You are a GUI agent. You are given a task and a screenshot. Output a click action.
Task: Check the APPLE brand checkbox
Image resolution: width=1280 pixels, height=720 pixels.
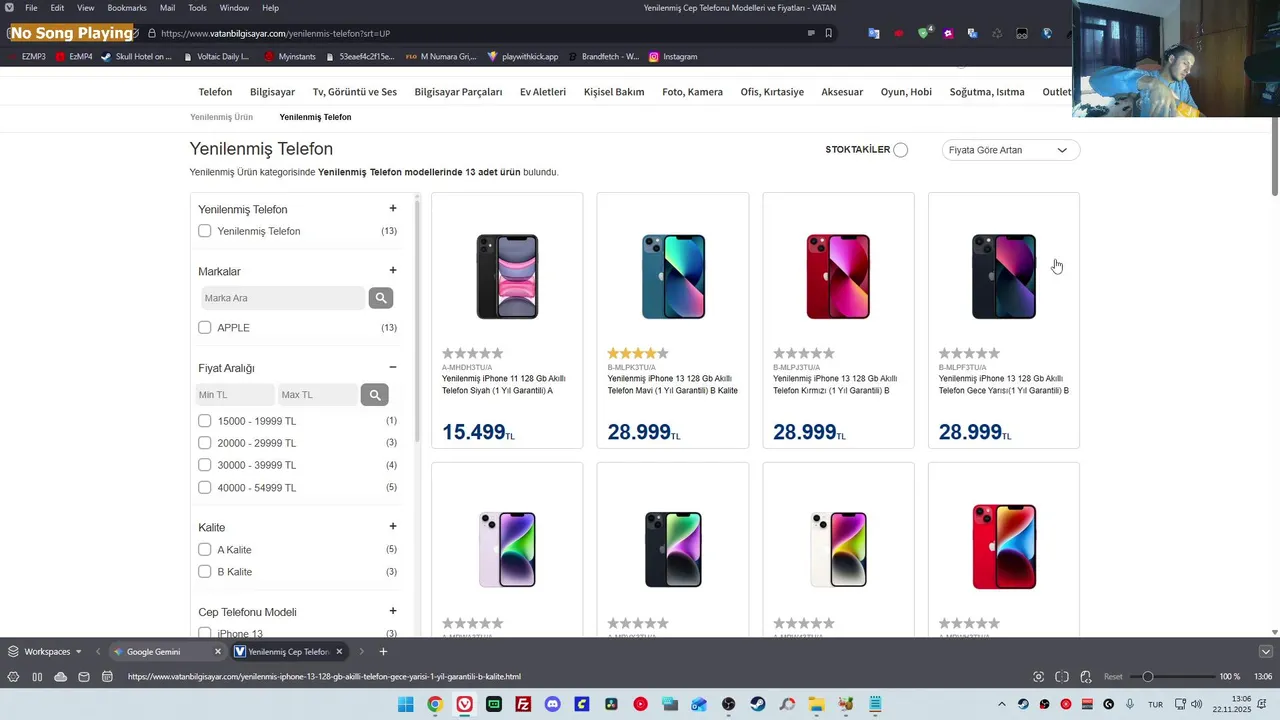tap(205, 327)
